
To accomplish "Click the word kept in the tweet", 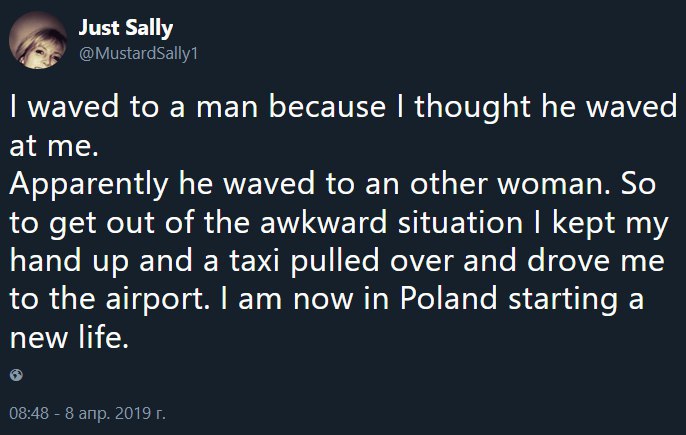I will pos(584,223).
